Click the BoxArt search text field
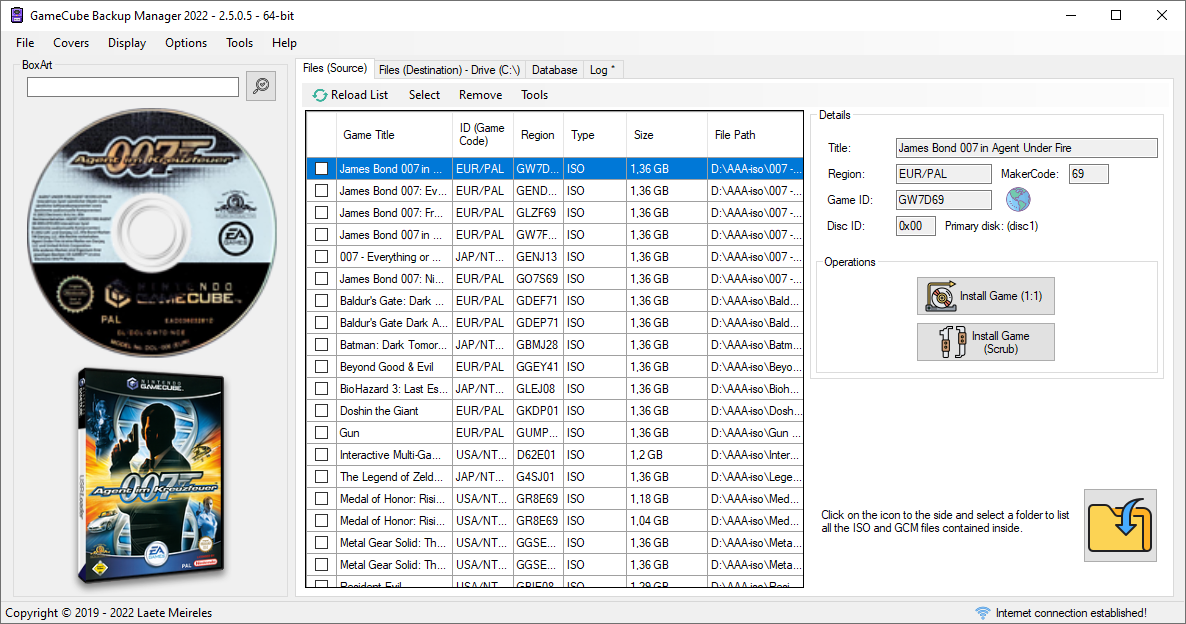The image size is (1186, 624). tap(133, 87)
